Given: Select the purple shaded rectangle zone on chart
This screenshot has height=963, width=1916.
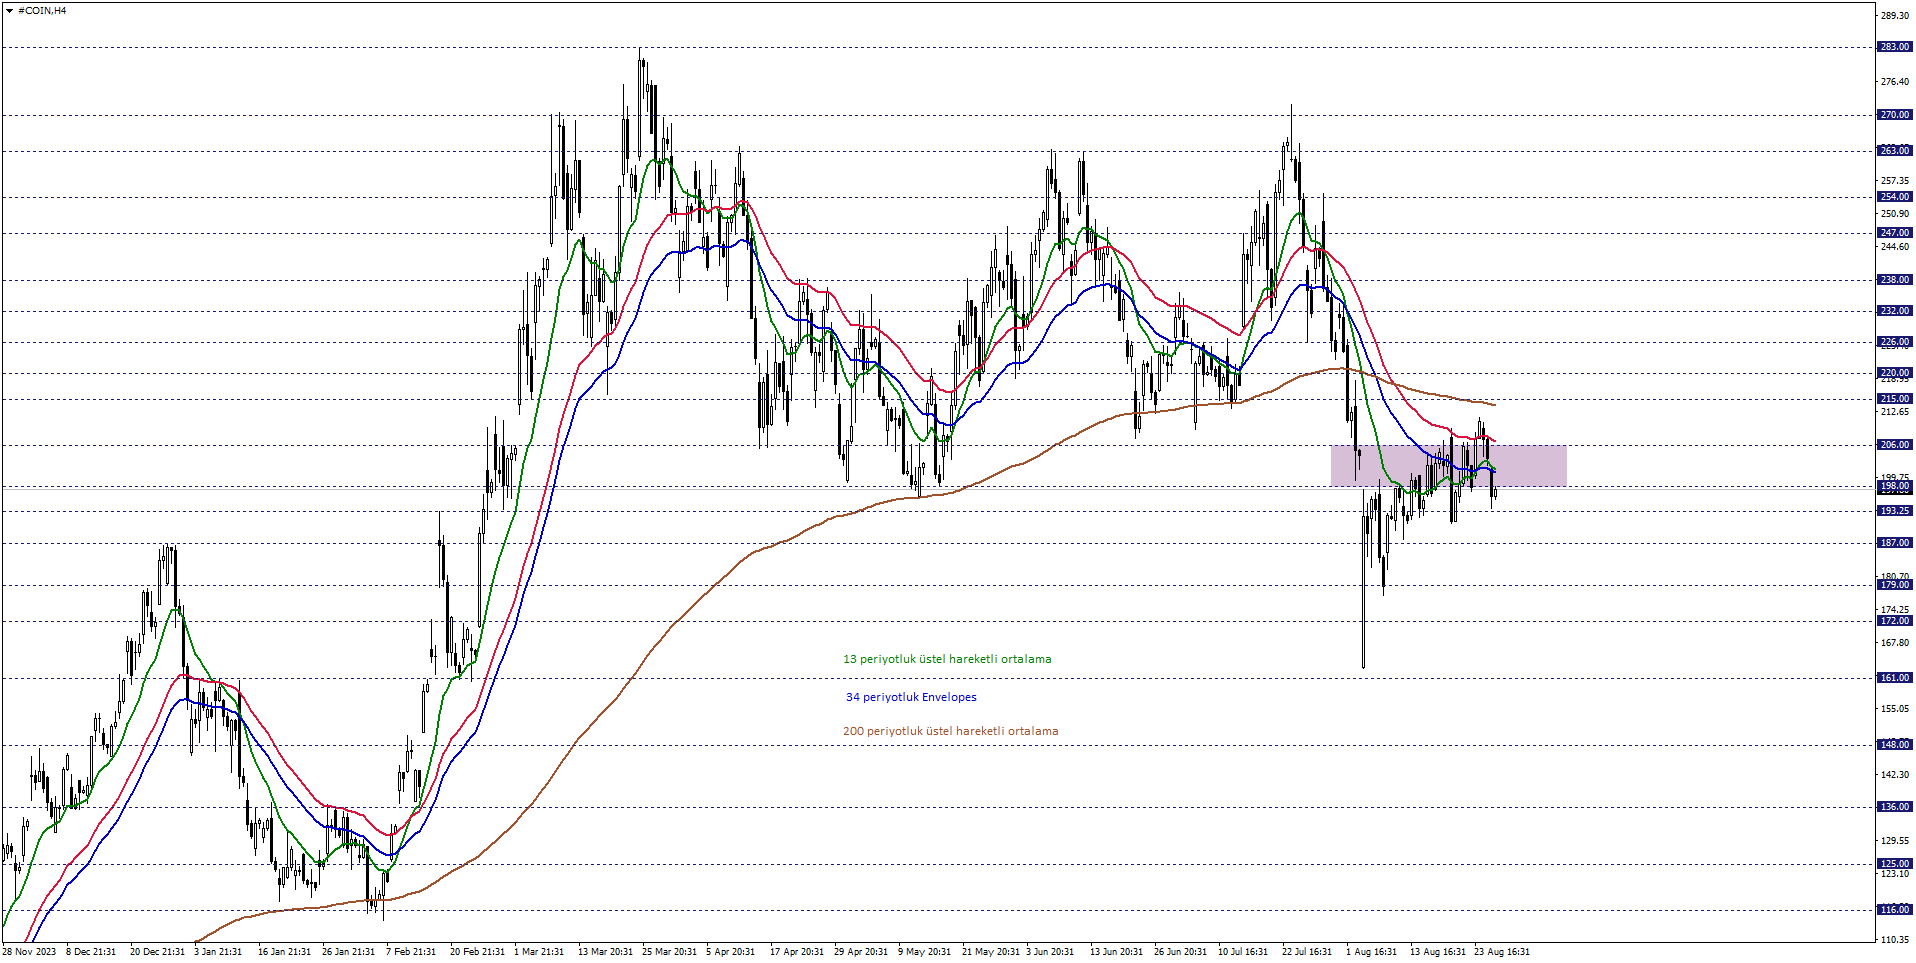Looking at the screenshot, I should [1448, 466].
